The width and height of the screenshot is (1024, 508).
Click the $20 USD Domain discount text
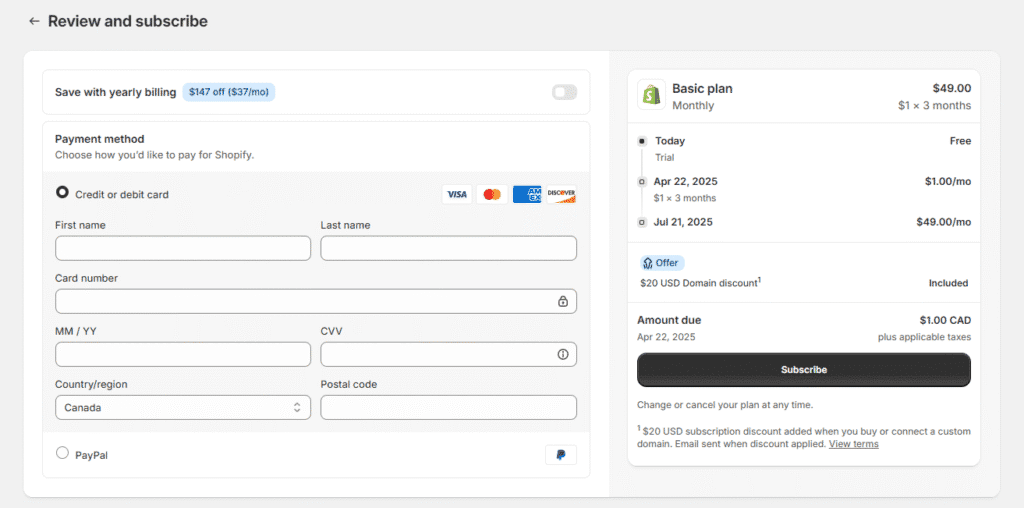[x=701, y=283]
